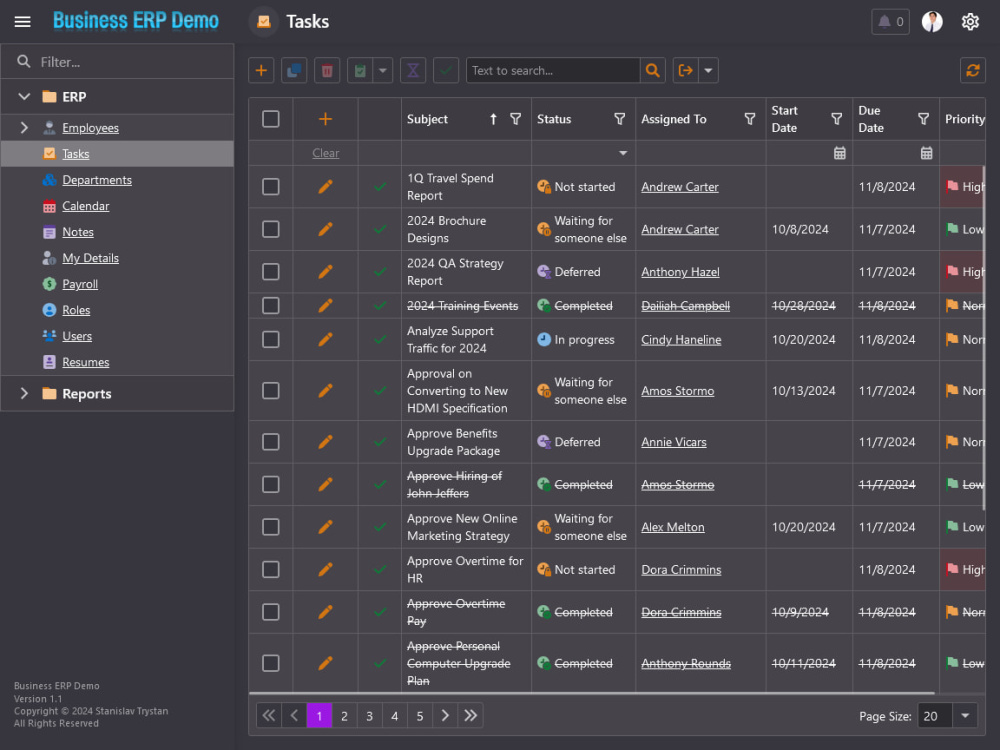This screenshot has height=750, width=1000.
Task: Mark 2024 QA Strategy Report as done
Action: 379,272
